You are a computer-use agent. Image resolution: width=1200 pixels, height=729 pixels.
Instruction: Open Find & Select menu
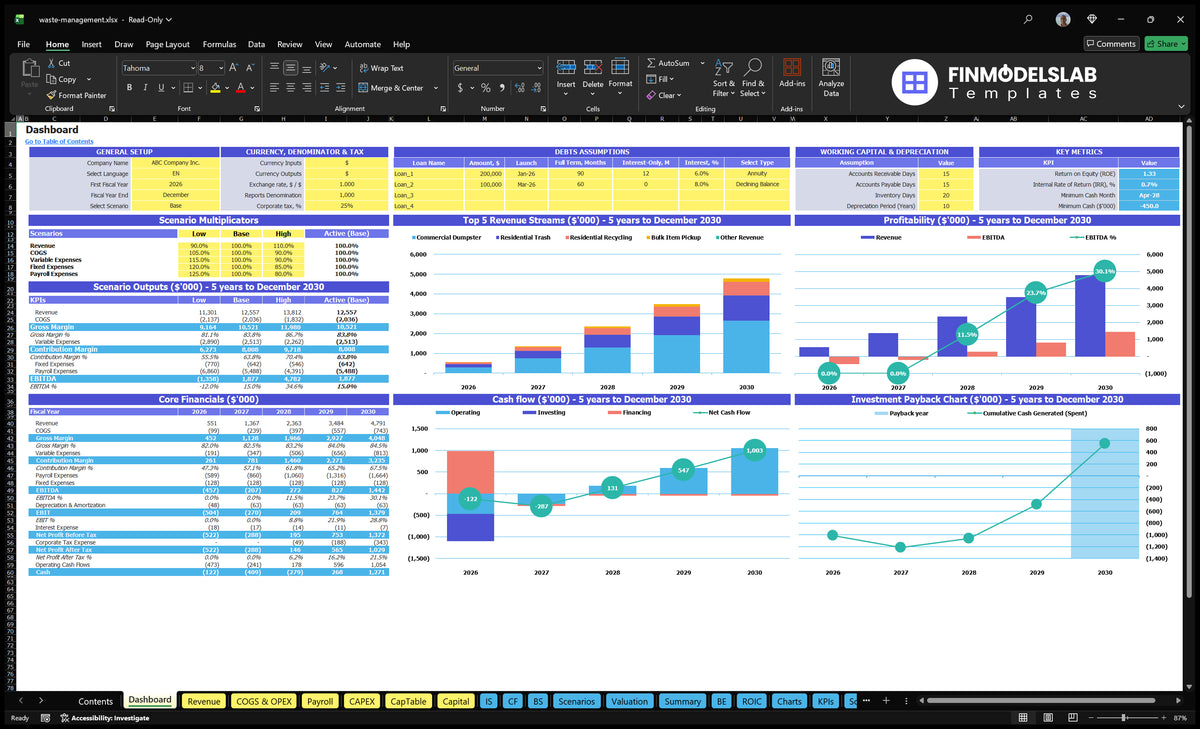pos(753,76)
